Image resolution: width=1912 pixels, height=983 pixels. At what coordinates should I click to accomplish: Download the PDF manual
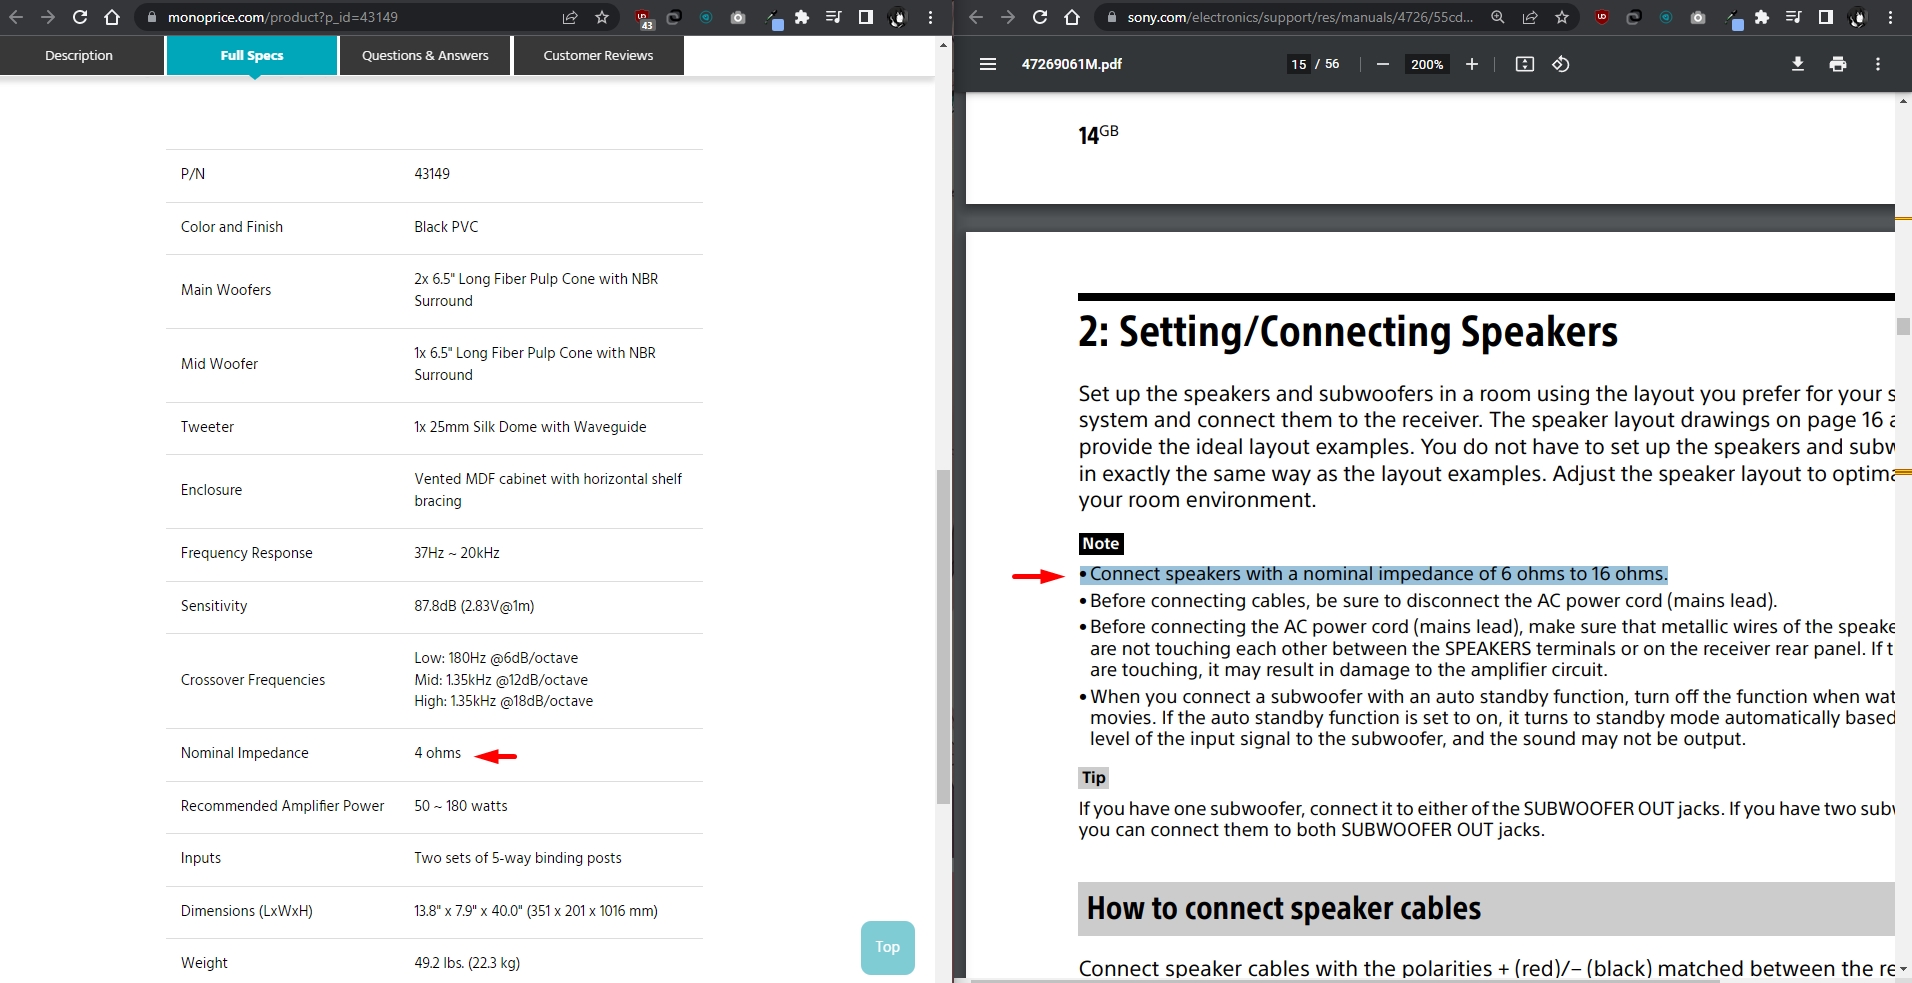pyautogui.click(x=1797, y=64)
